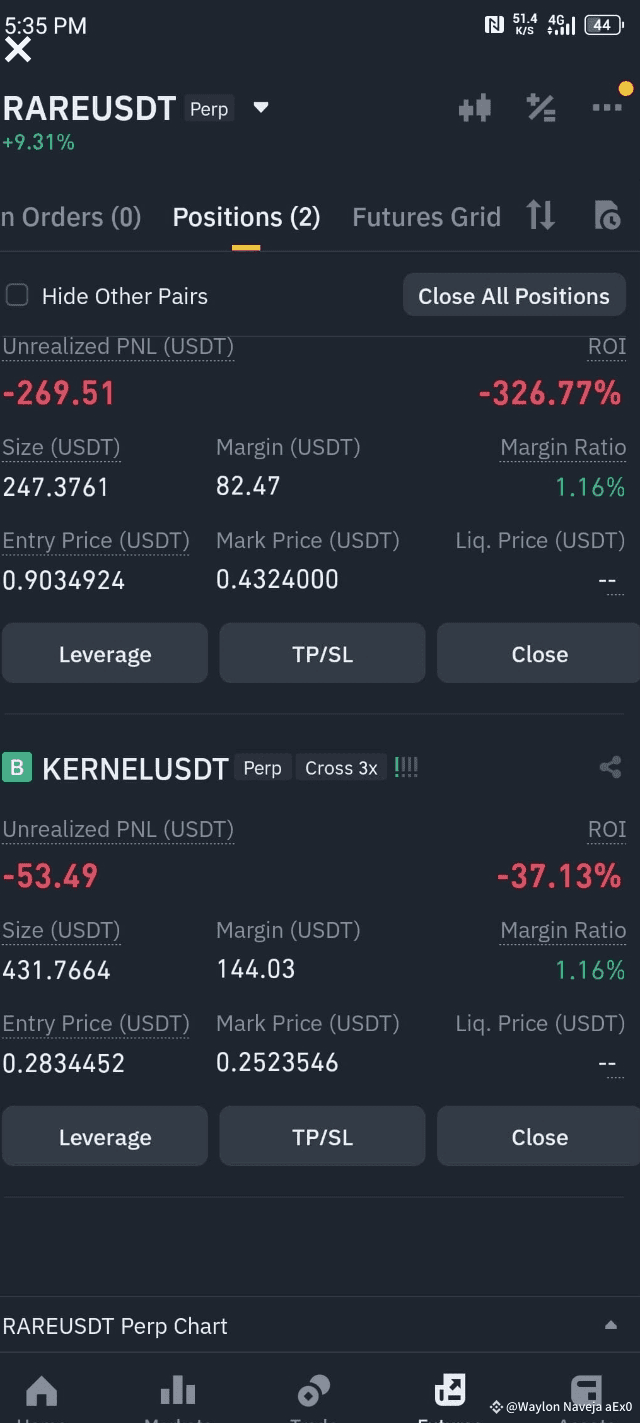This screenshot has height=1423, width=640.
Task: Expand the RAREUSDT pair selector arrow
Action: point(261,107)
